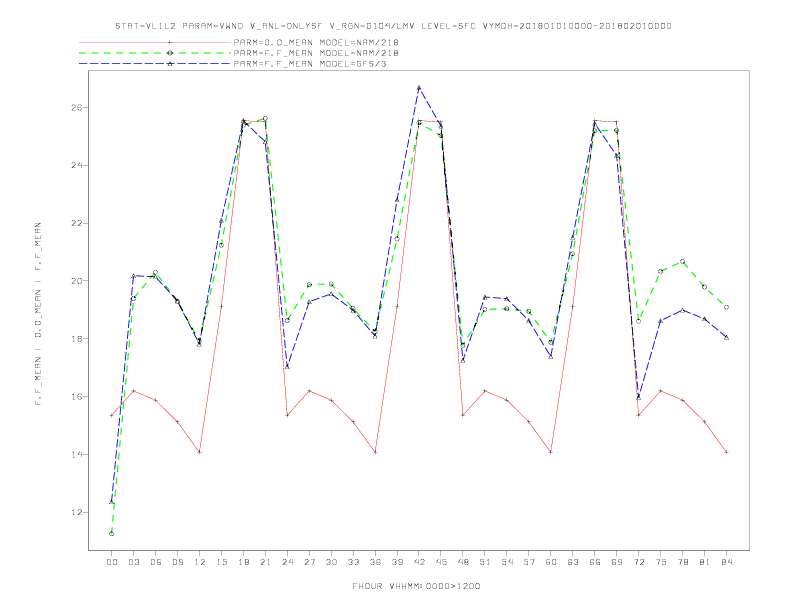Click x-axis tick label 15
Image resolution: width=792 pixels, height=612 pixels.
pos(221,562)
